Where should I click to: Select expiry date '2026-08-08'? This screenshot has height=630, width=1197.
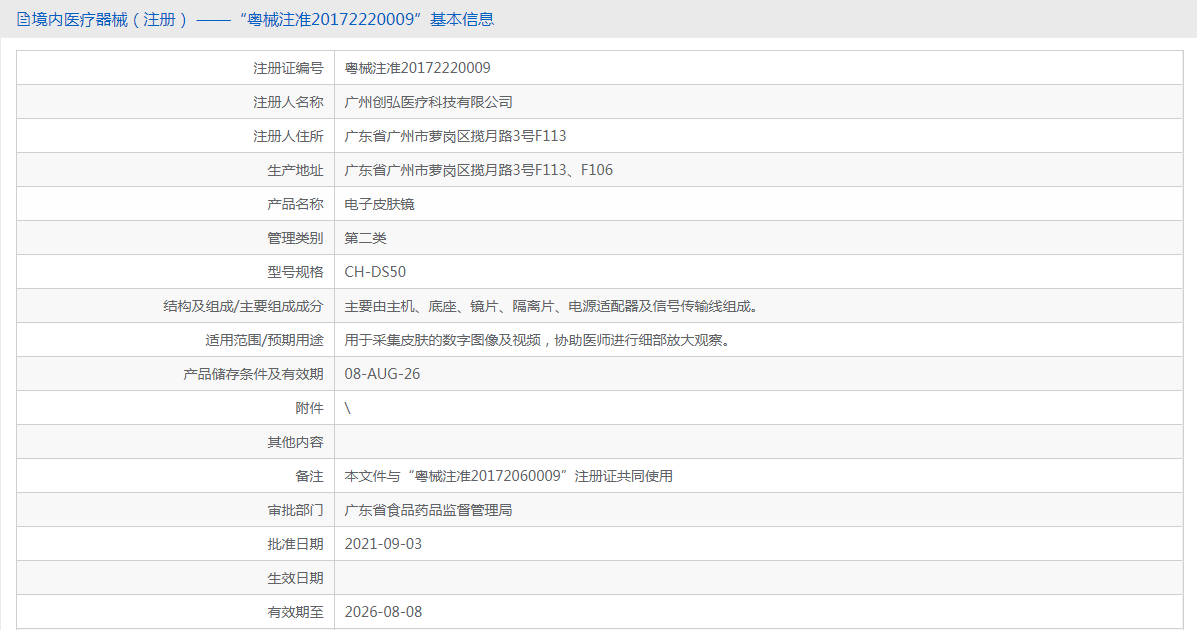point(383,612)
